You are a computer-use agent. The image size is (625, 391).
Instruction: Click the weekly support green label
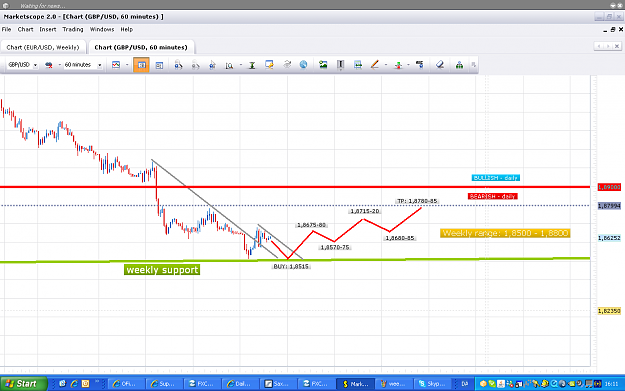click(x=162, y=270)
